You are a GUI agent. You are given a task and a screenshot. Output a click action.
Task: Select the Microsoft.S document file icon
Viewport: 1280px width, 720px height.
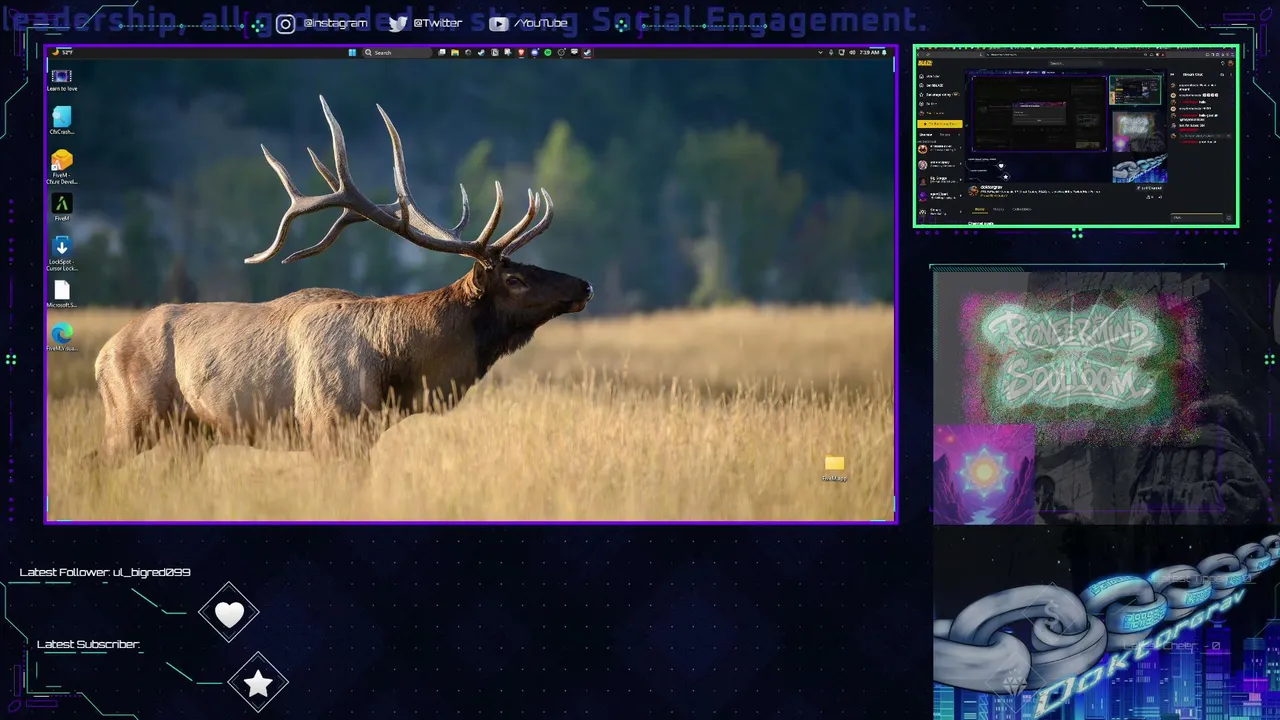tap(61, 294)
